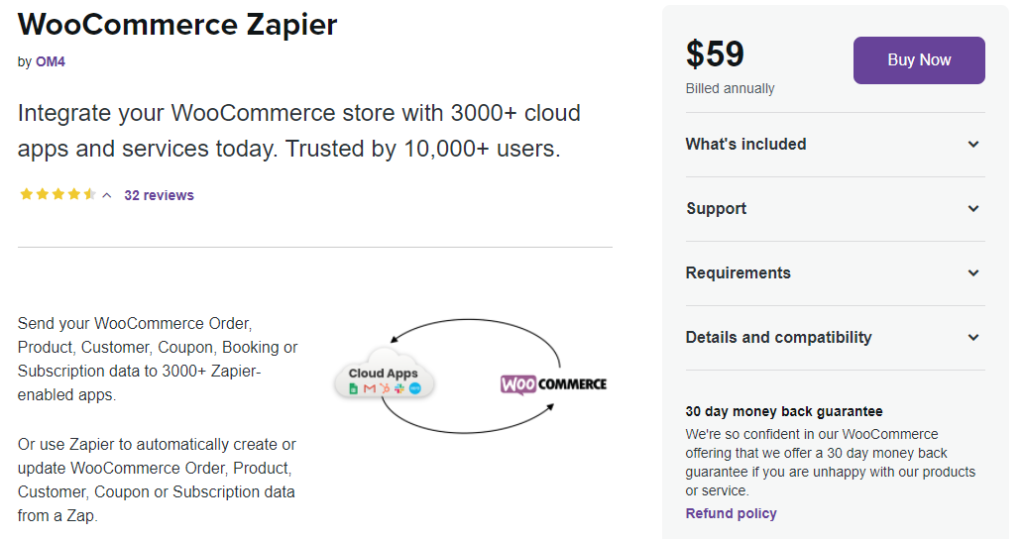Open the OM4 developer link

(50, 62)
